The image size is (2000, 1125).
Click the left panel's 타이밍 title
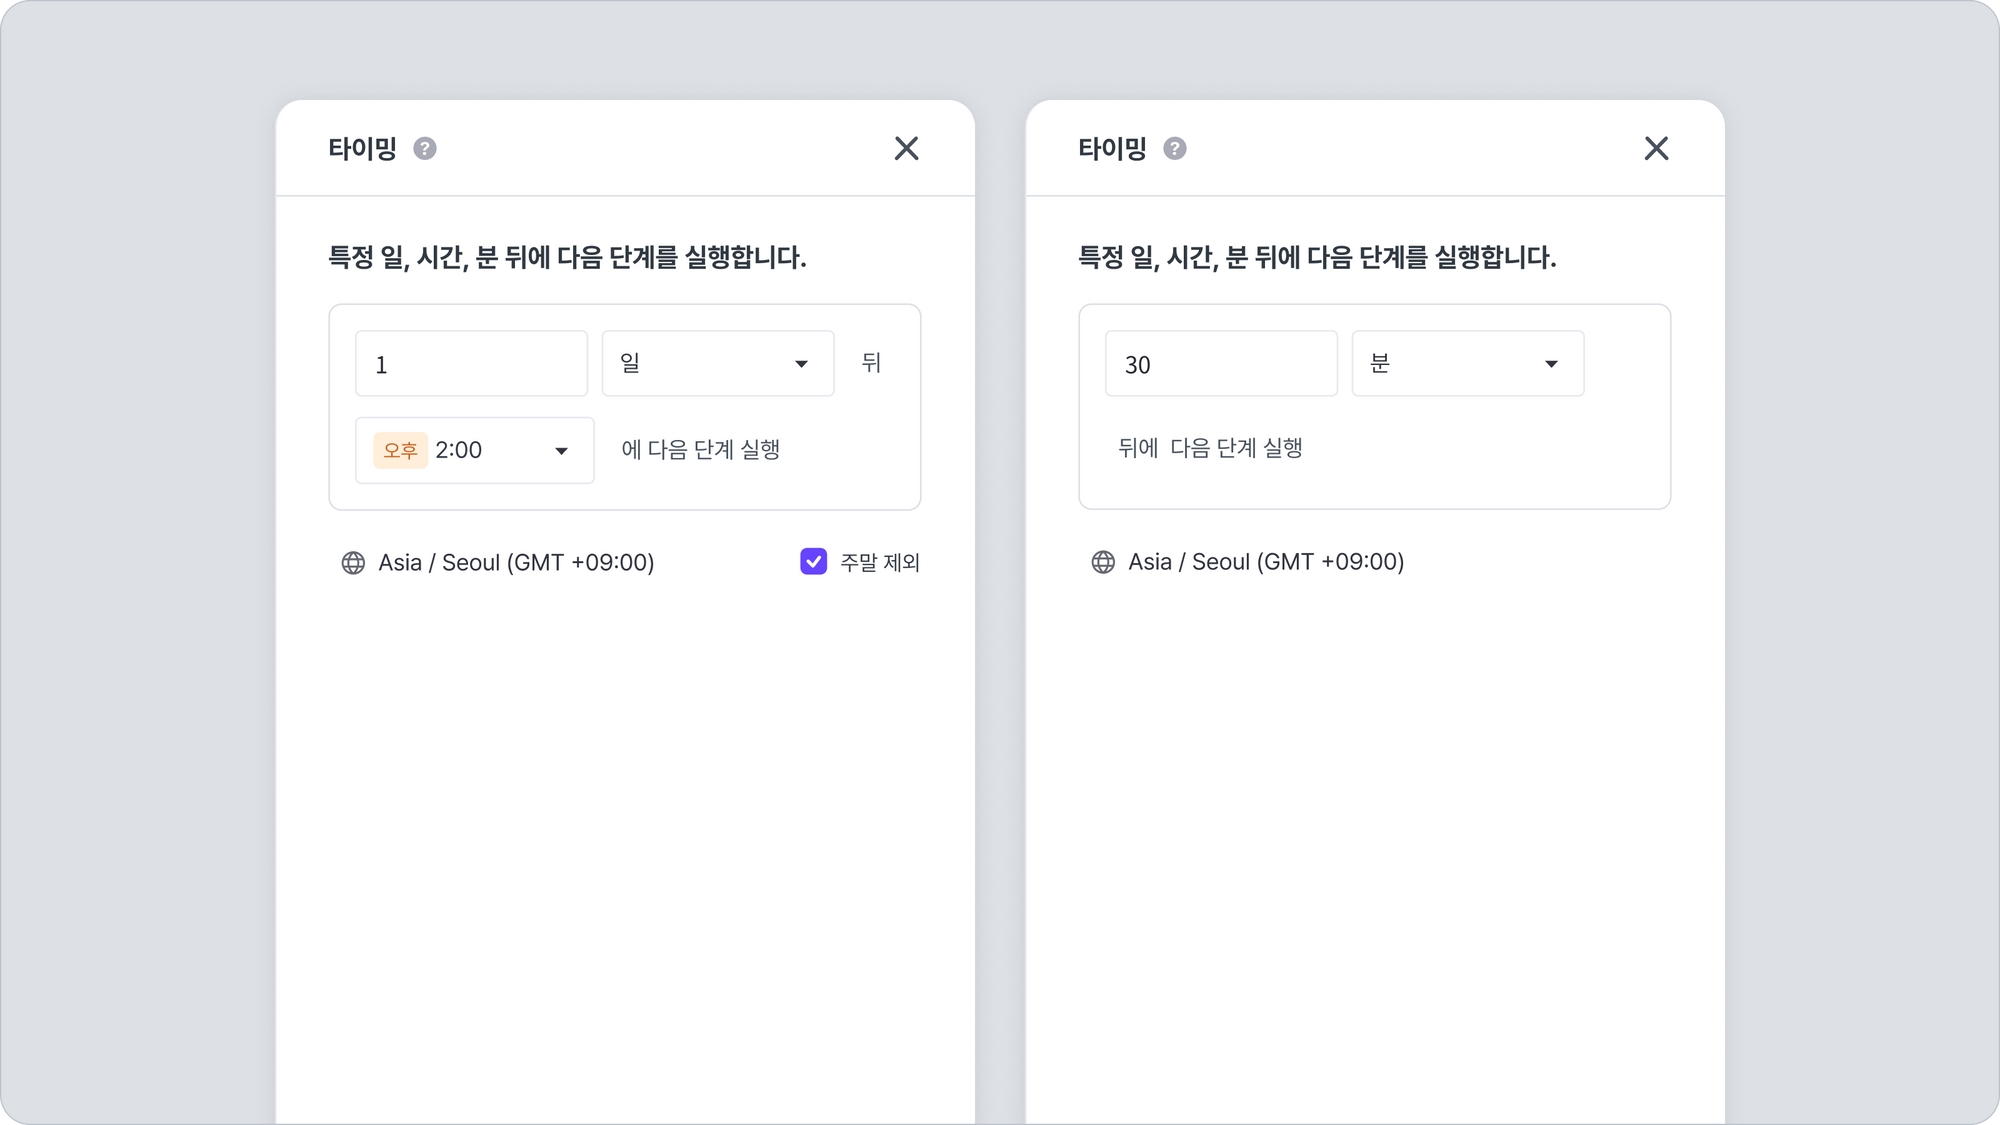(x=362, y=149)
